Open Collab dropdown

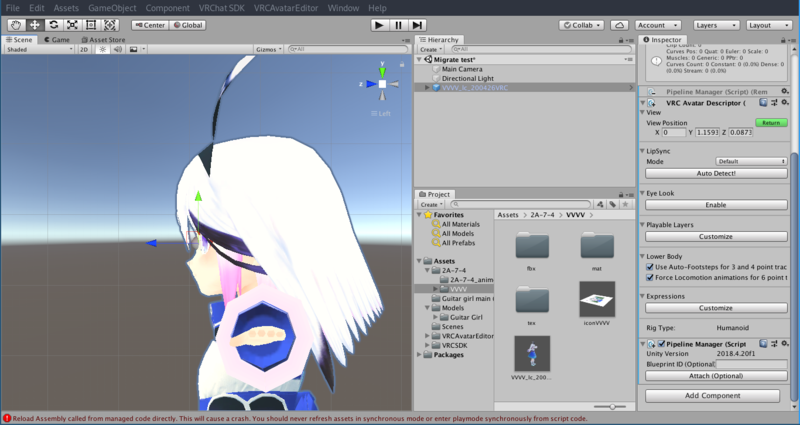click(582, 25)
